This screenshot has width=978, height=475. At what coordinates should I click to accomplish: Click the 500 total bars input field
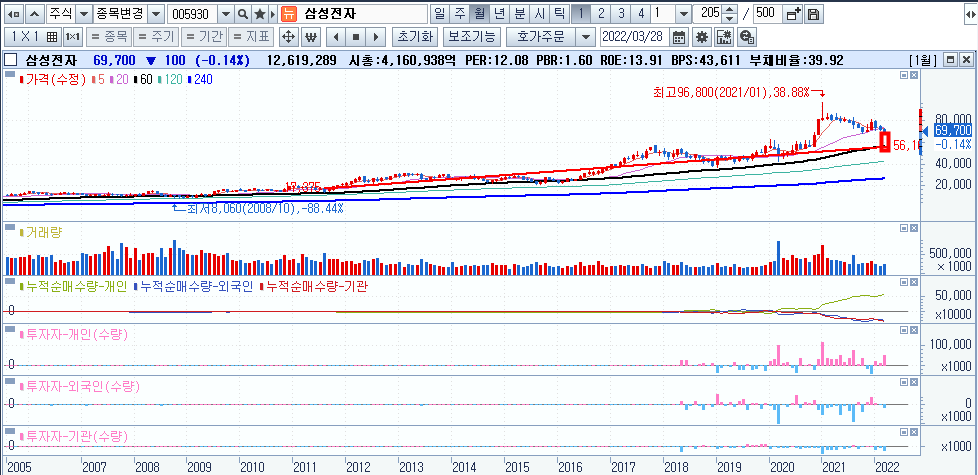(x=768, y=14)
